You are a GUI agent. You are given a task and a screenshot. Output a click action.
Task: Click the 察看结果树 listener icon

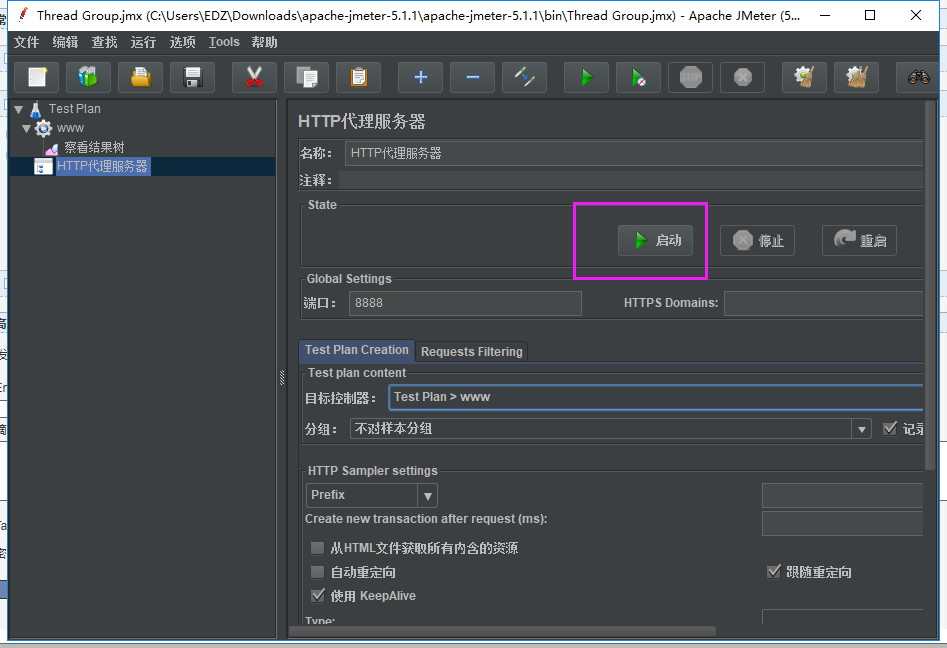pos(52,148)
